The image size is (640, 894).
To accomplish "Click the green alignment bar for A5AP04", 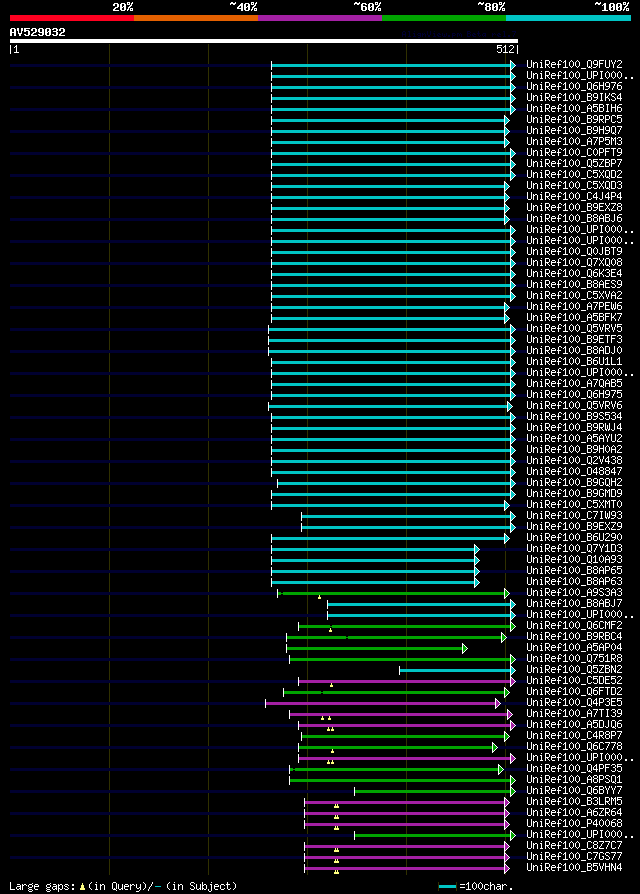I will 377,648.
